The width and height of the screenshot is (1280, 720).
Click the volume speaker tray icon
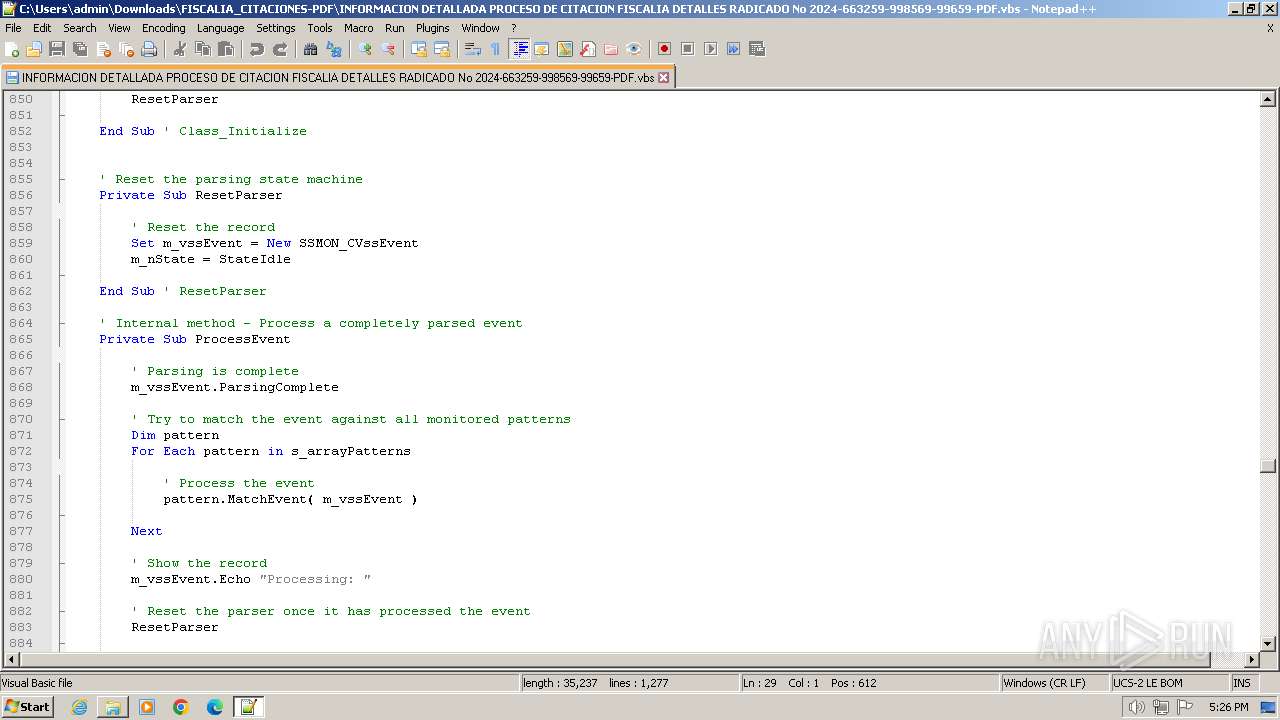pyautogui.click(x=1136, y=707)
